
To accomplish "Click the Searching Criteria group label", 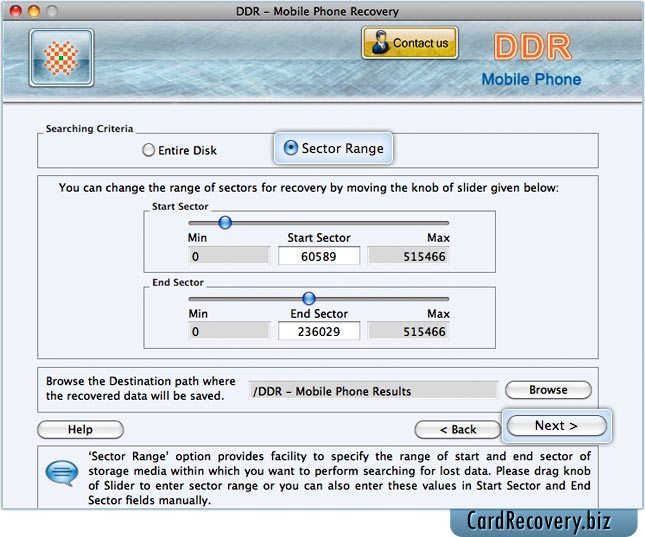I will pos(89,129).
